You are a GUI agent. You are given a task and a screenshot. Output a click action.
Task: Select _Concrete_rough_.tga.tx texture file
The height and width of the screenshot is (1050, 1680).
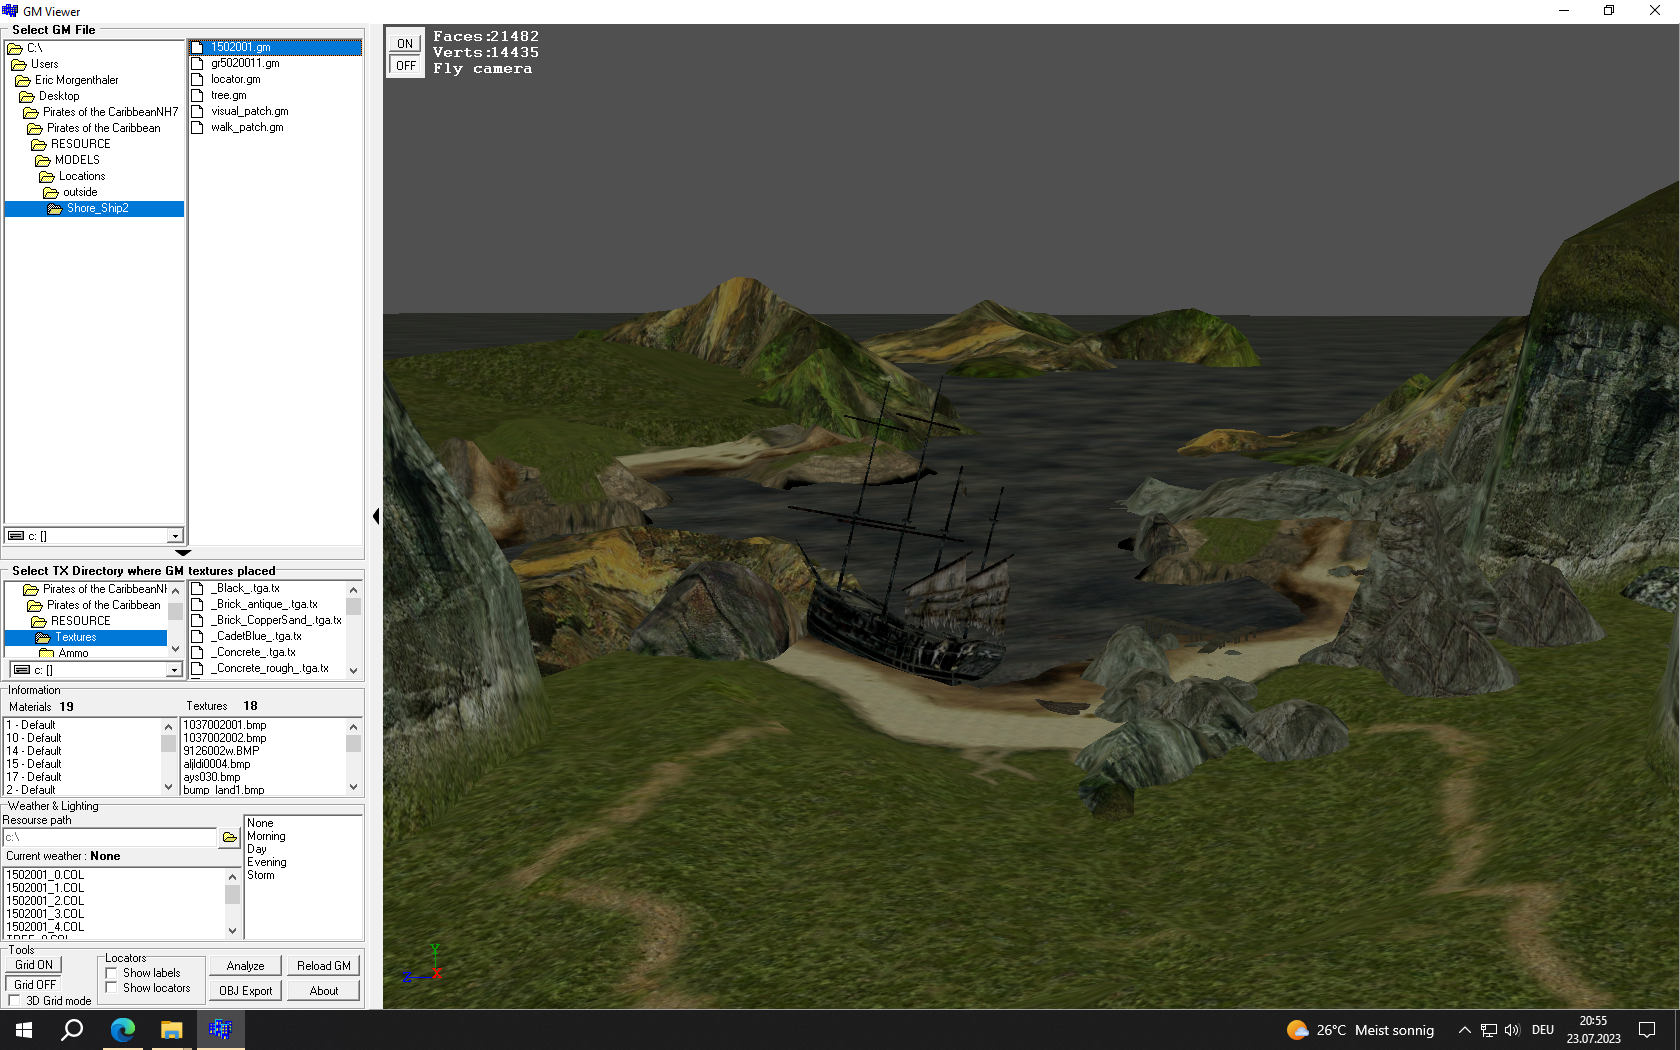(269, 668)
